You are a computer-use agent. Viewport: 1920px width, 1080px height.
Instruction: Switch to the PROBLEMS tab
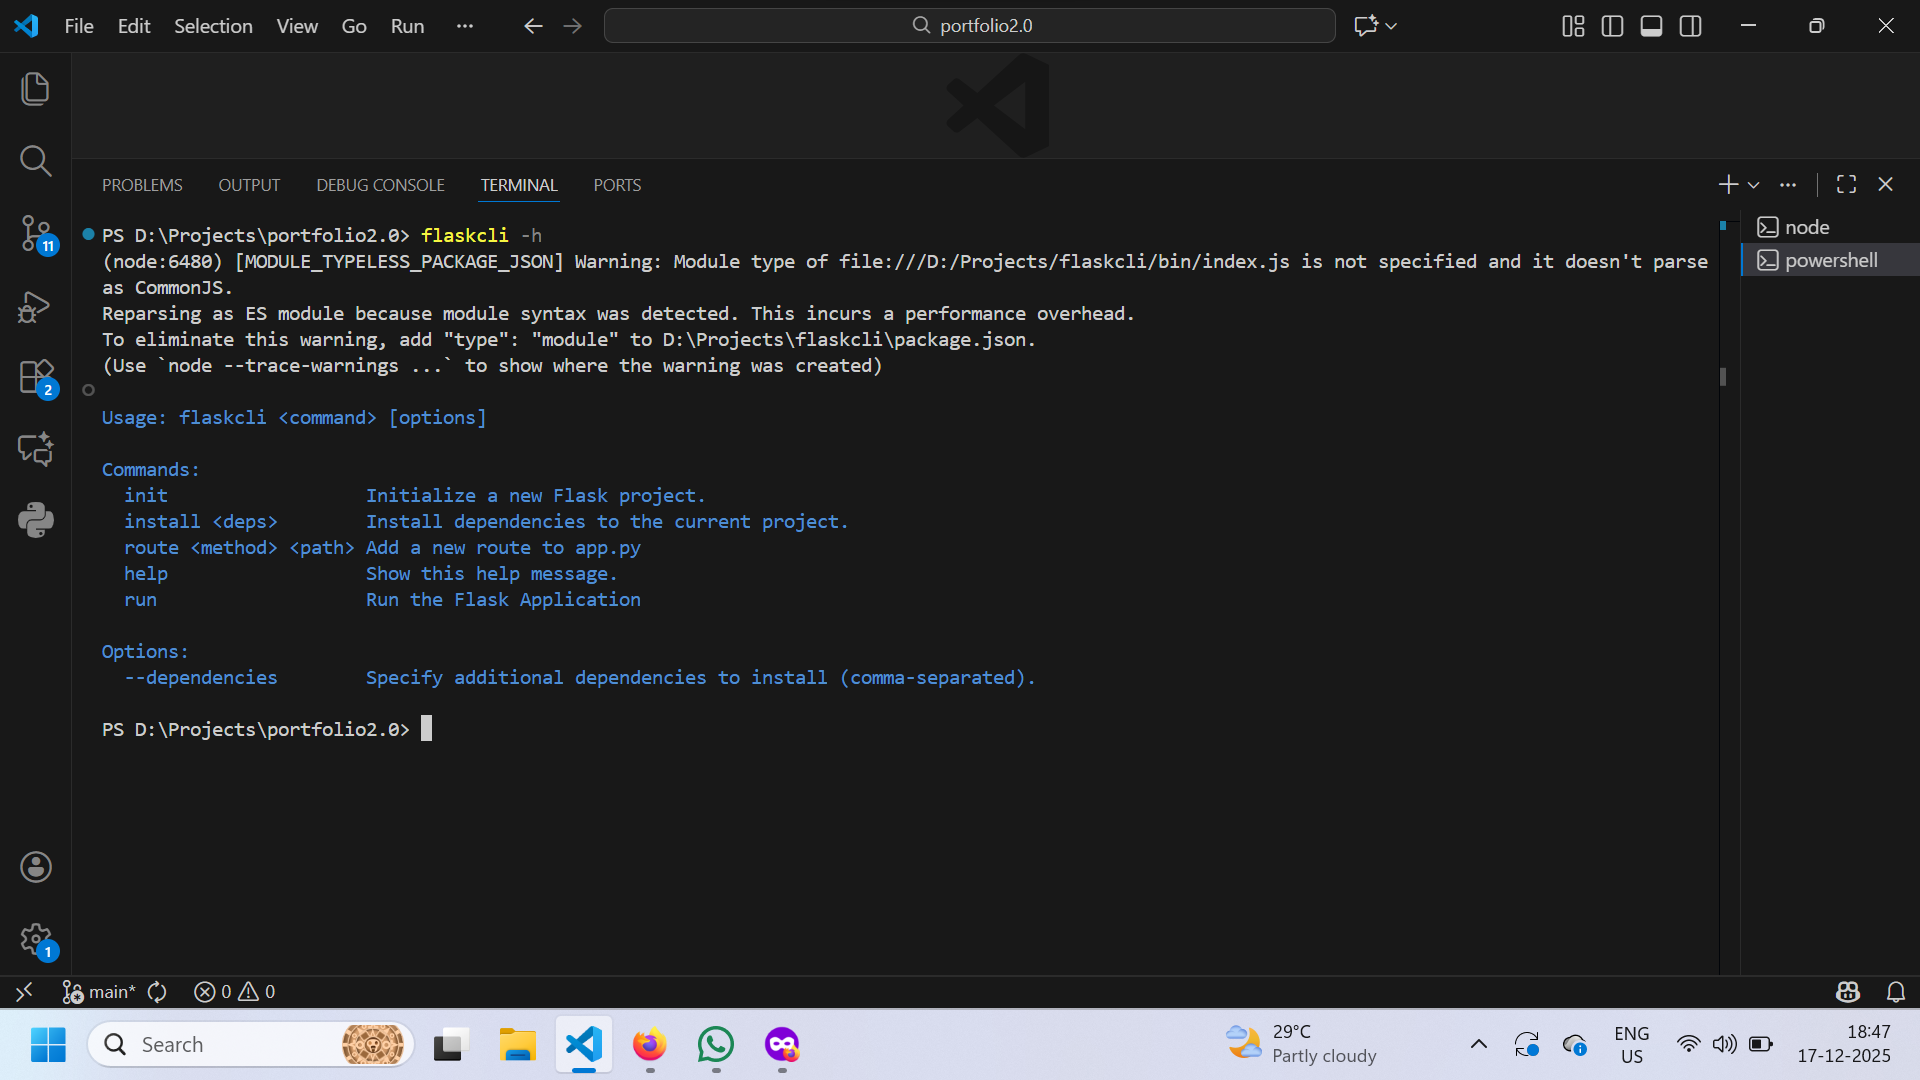click(142, 185)
